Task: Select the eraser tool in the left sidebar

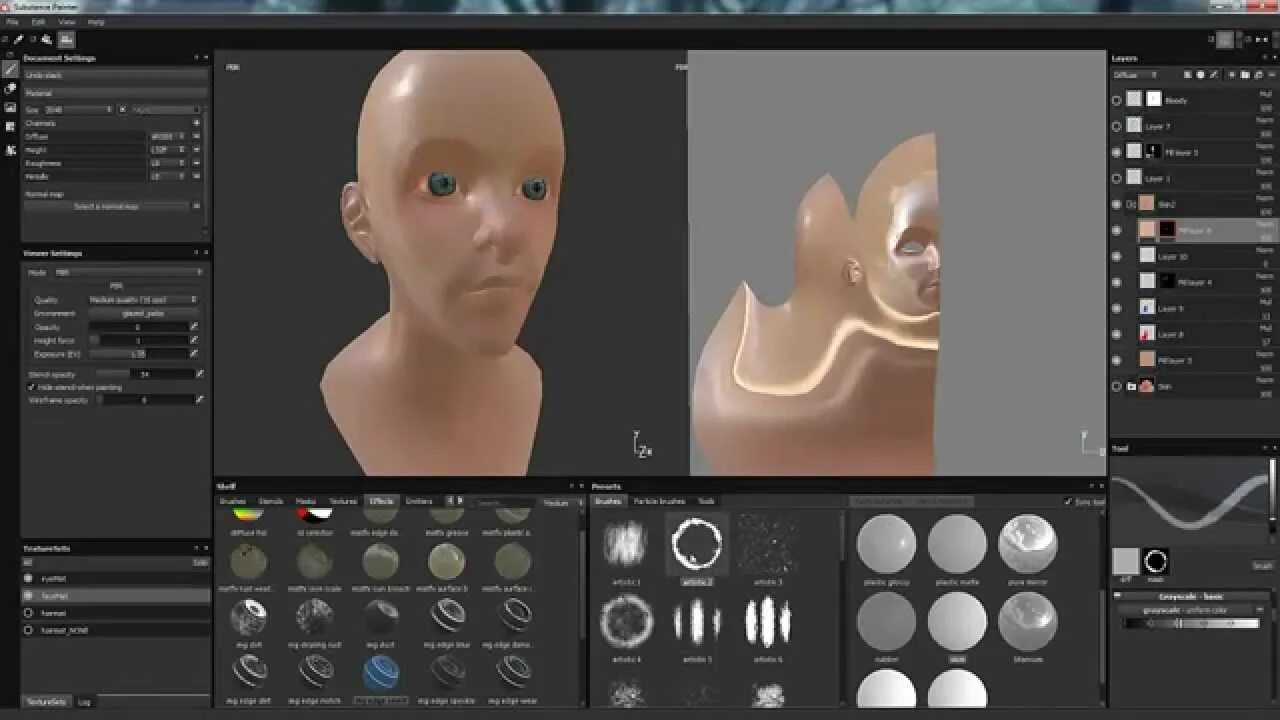Action: pos(10,89)
